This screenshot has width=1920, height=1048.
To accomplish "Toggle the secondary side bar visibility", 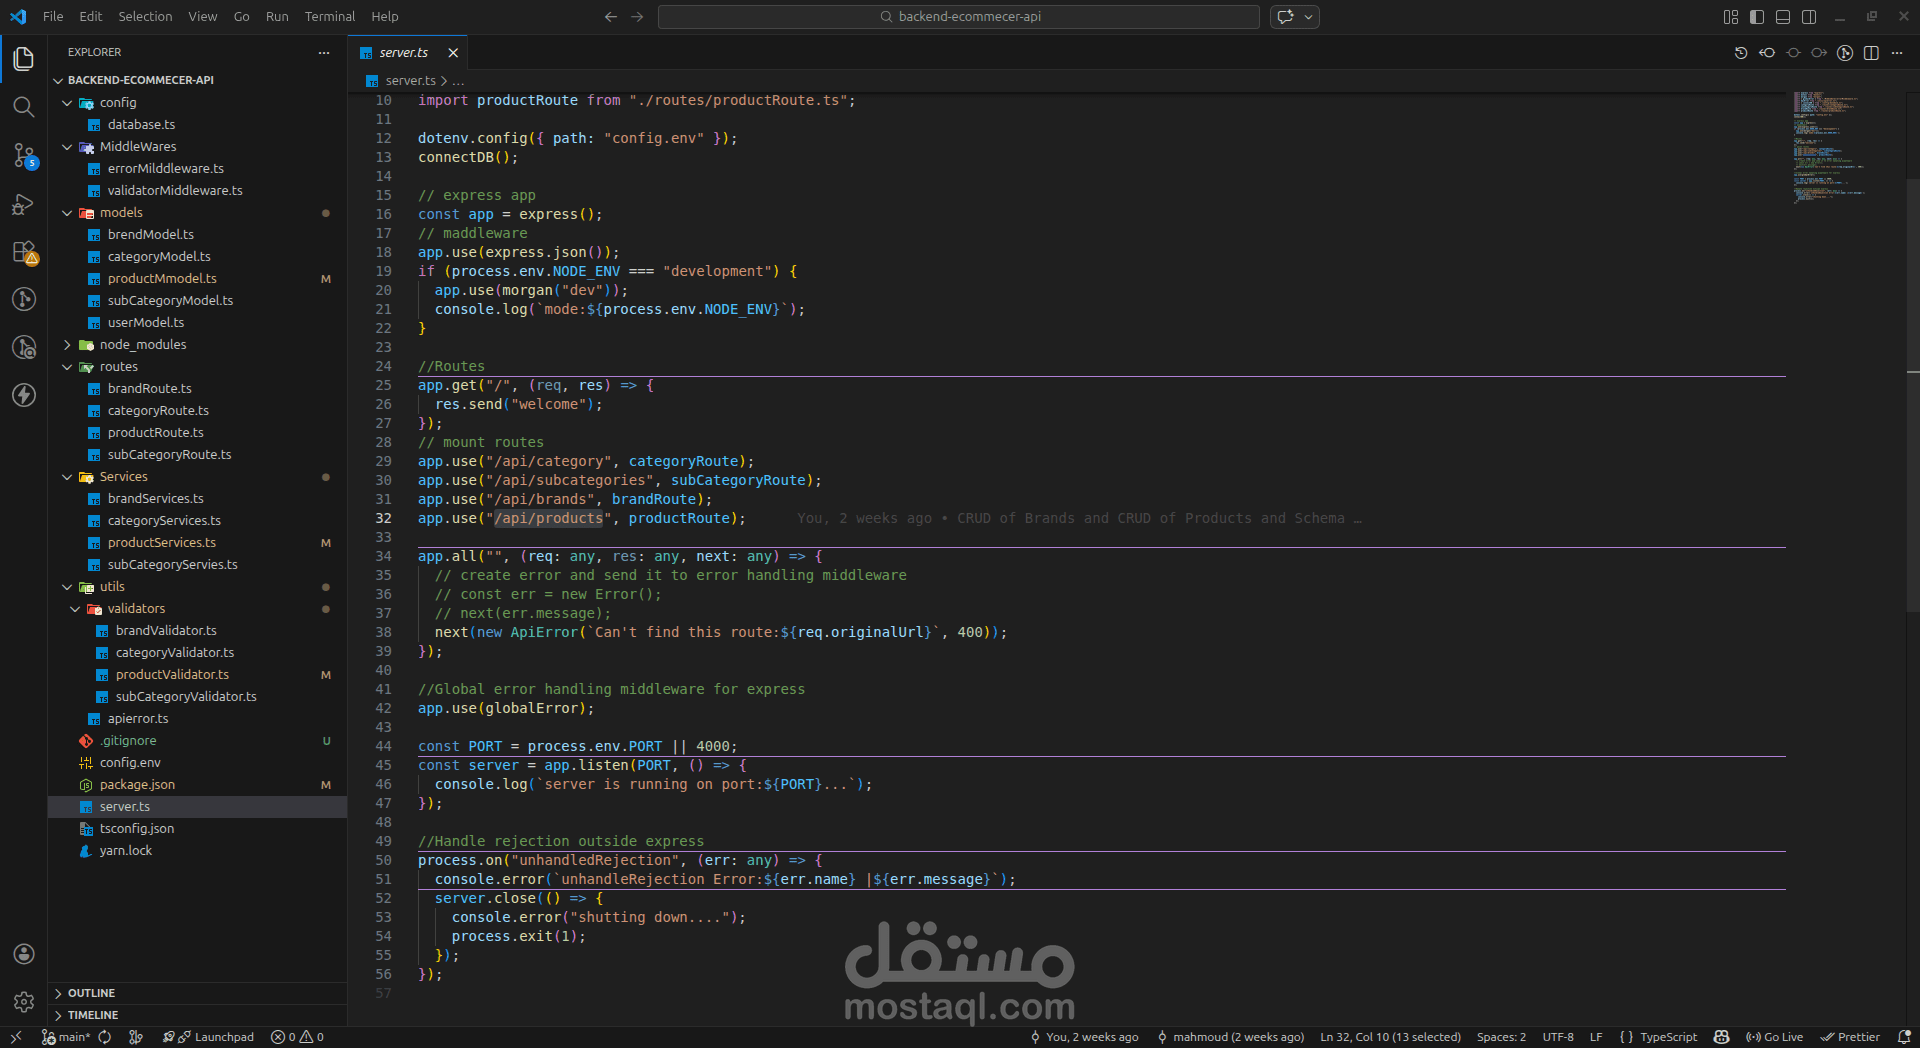I will tap(1809, 17).
